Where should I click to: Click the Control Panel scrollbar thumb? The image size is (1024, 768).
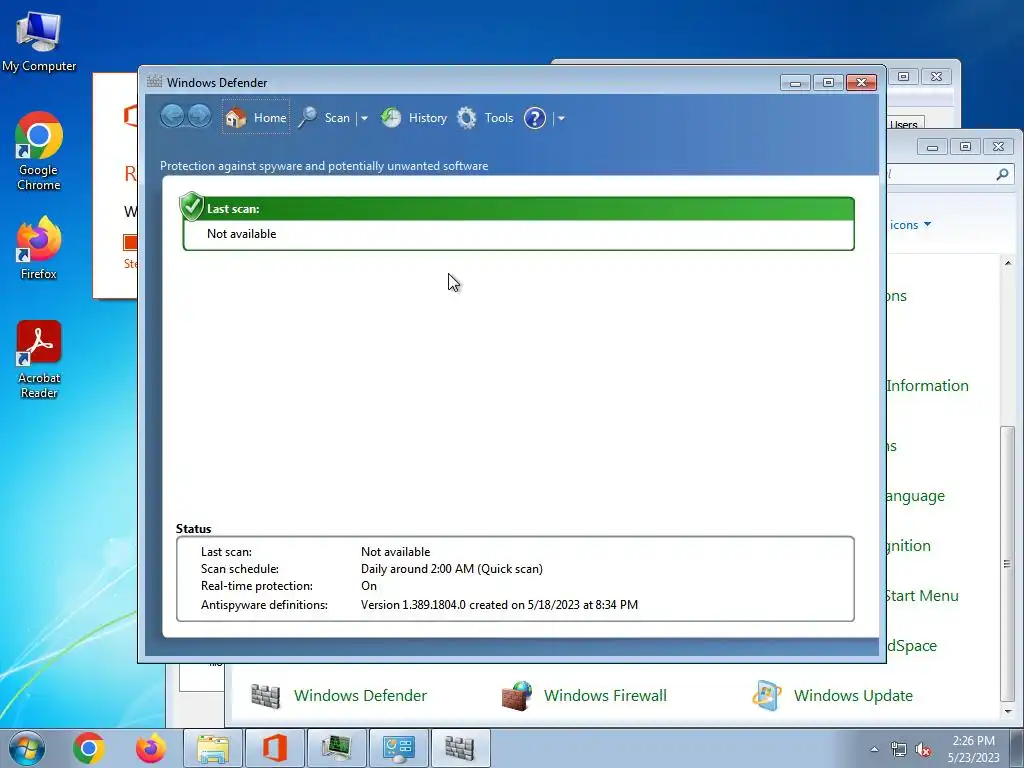1008,563
